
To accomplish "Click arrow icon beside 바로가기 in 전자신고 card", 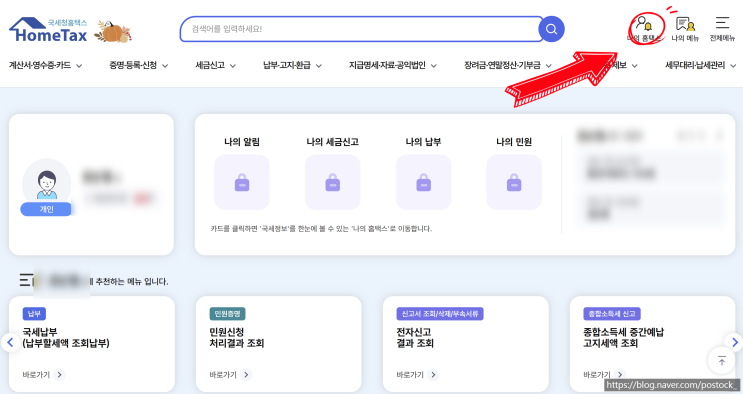I will click(x=433, y=375).
